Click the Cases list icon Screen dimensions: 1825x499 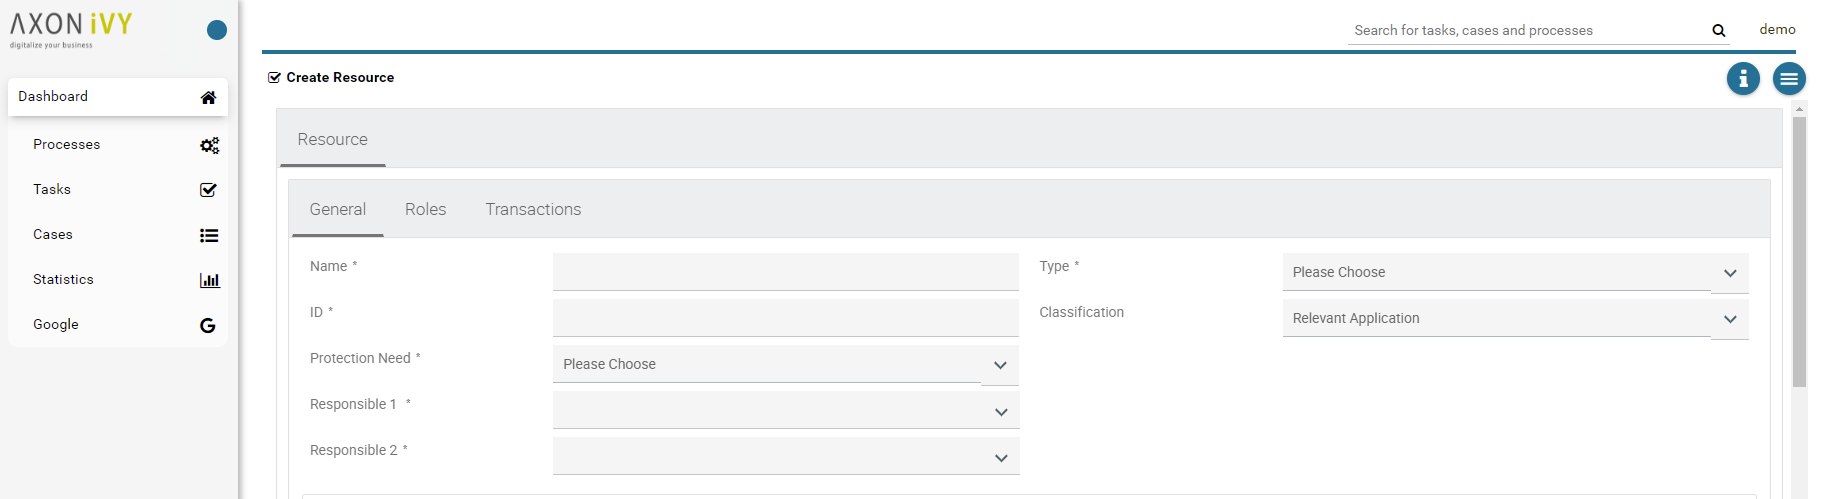coord(208,235)
